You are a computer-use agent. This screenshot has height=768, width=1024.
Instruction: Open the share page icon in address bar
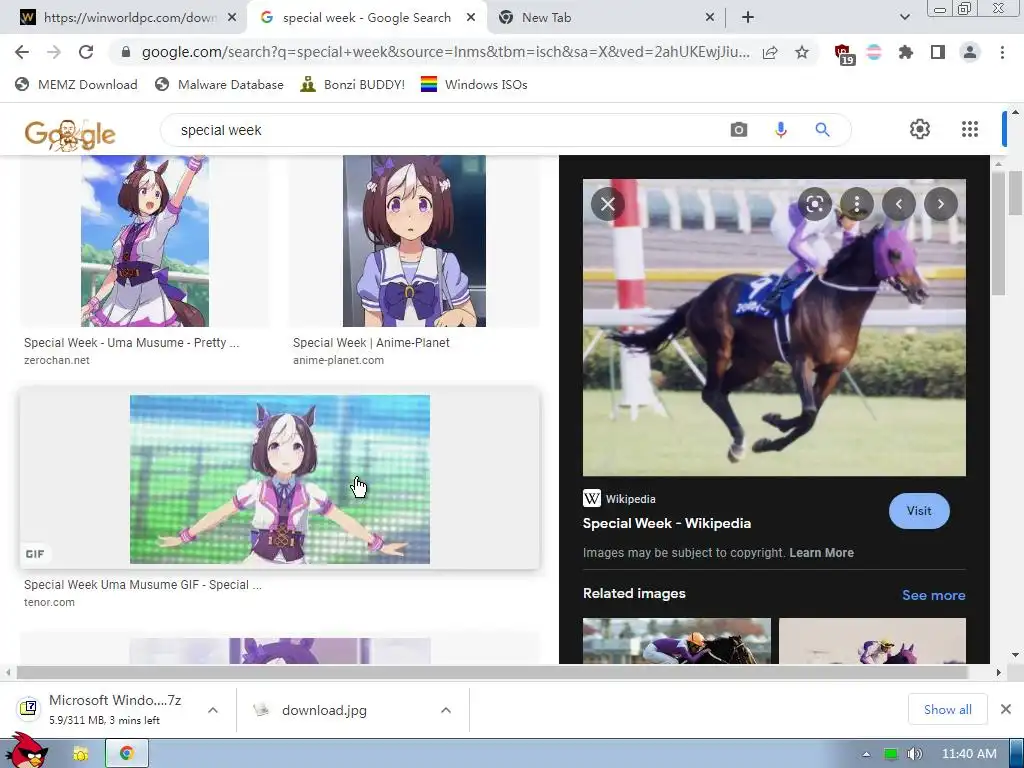[x=770, y=52]
